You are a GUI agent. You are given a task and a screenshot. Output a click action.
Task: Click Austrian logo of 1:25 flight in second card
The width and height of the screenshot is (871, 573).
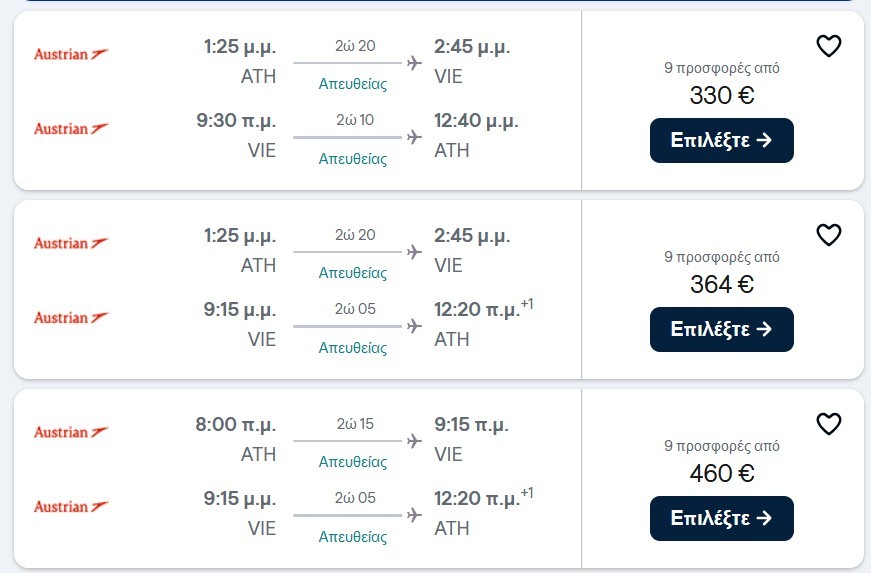coord(71,243)
